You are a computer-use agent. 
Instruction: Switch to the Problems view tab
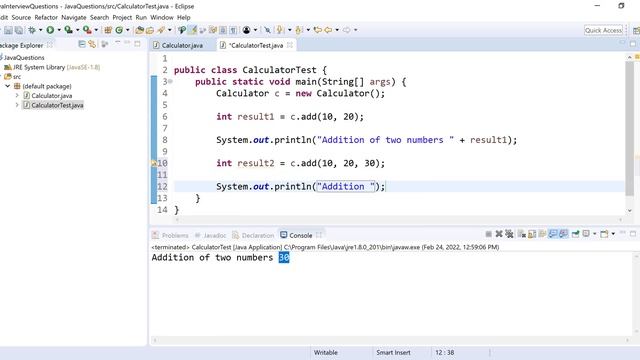171,236
